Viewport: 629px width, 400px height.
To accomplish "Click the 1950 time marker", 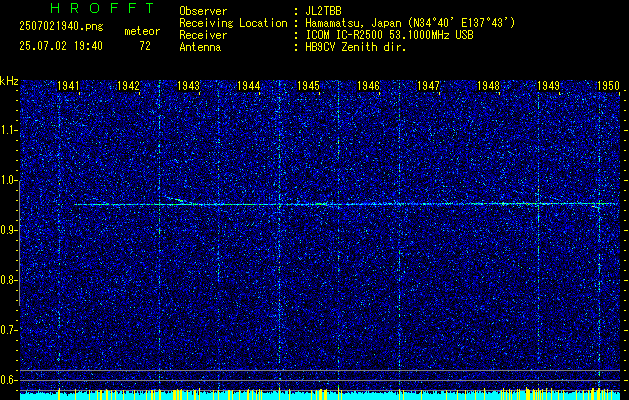I will coord(609,85).
